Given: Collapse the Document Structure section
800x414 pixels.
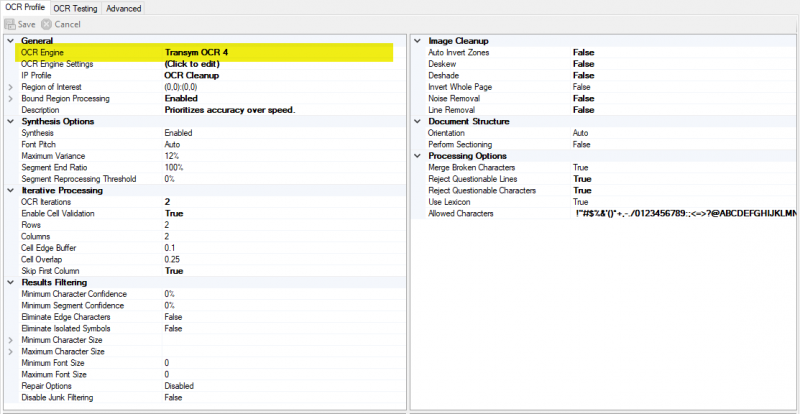Looking at the screenshot, I should tap(418, 121).
